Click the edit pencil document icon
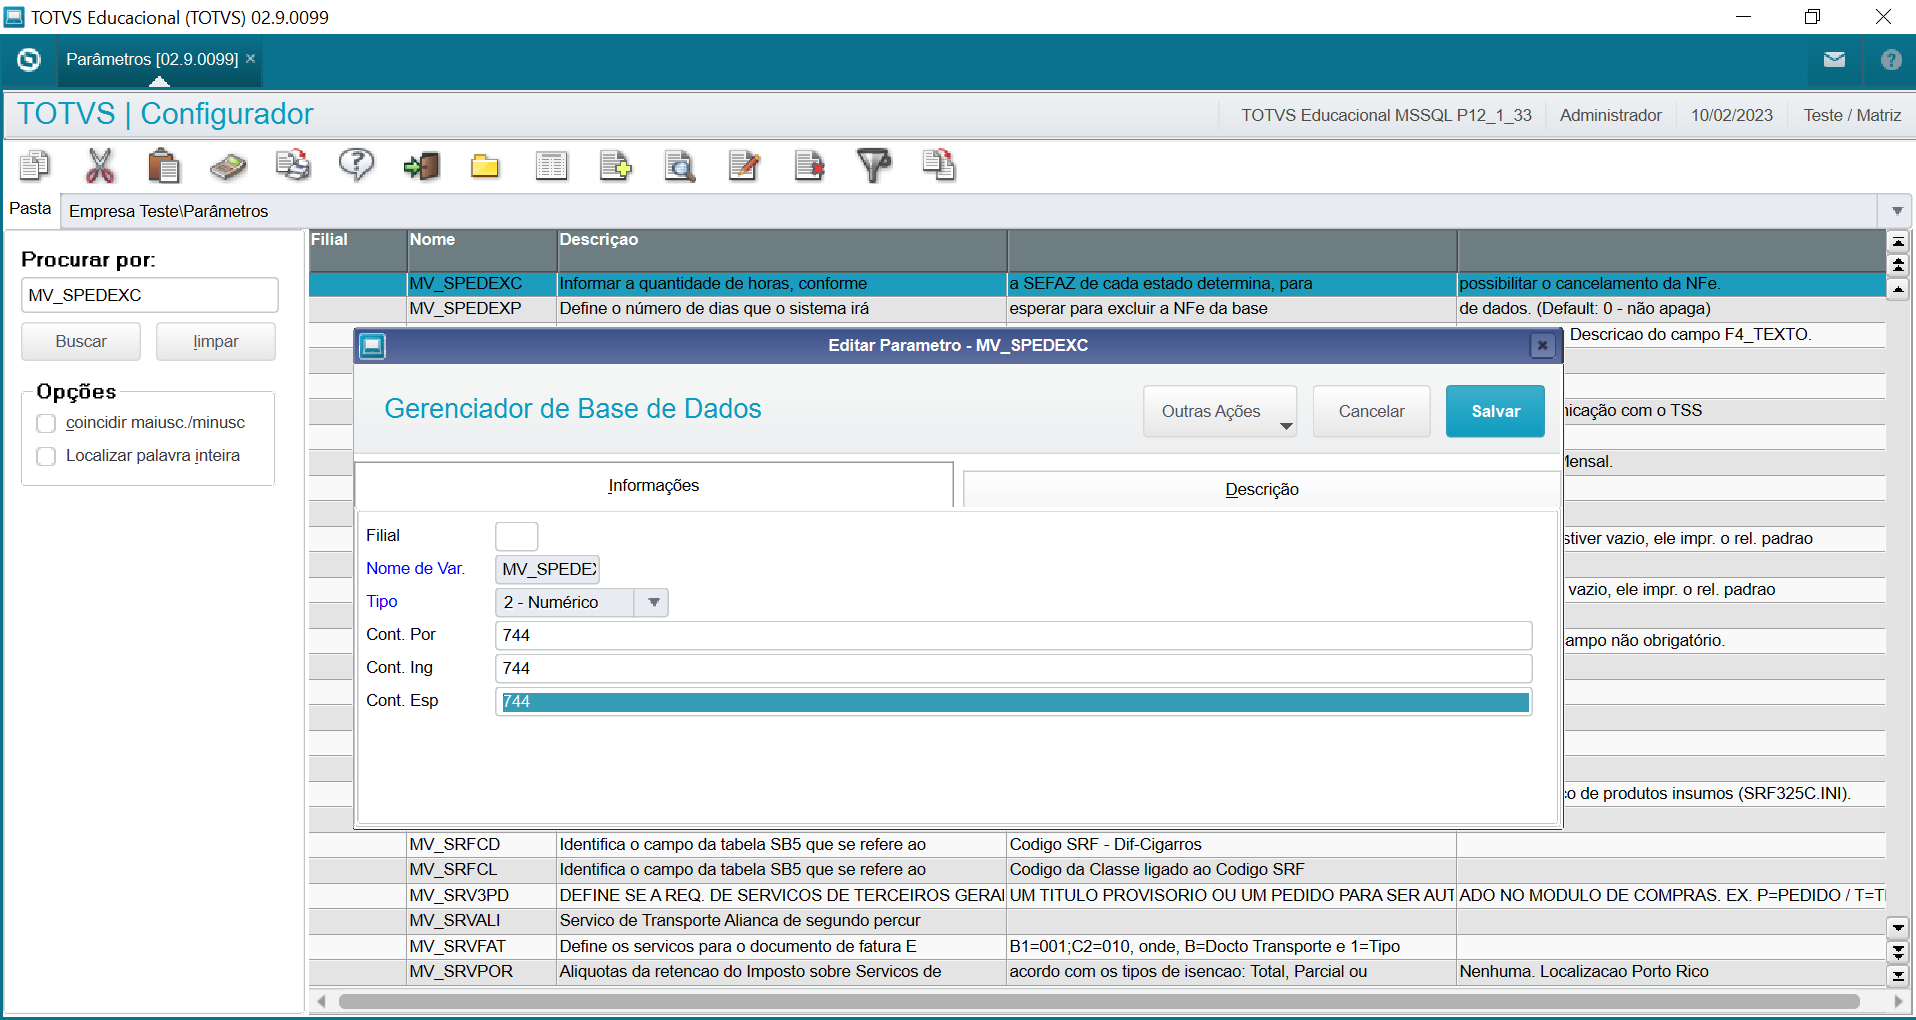This screenshot has width=1916, height=1020. tap(744, 165)
